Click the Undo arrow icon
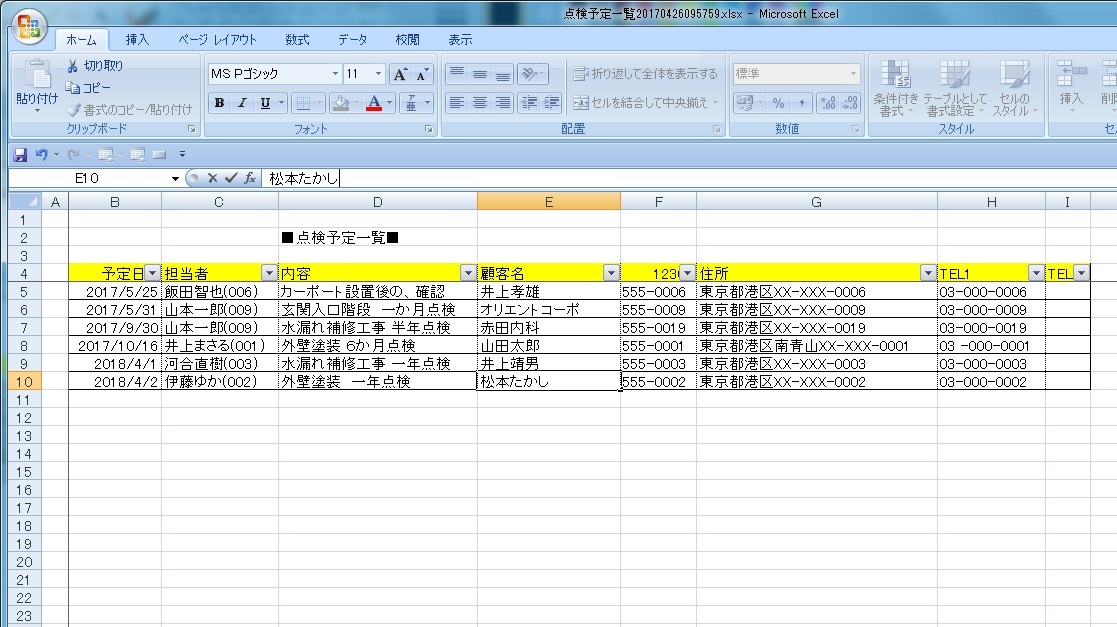Image resolution: width=1117 pixels, height=627 pixels. [x=41, y=155]
